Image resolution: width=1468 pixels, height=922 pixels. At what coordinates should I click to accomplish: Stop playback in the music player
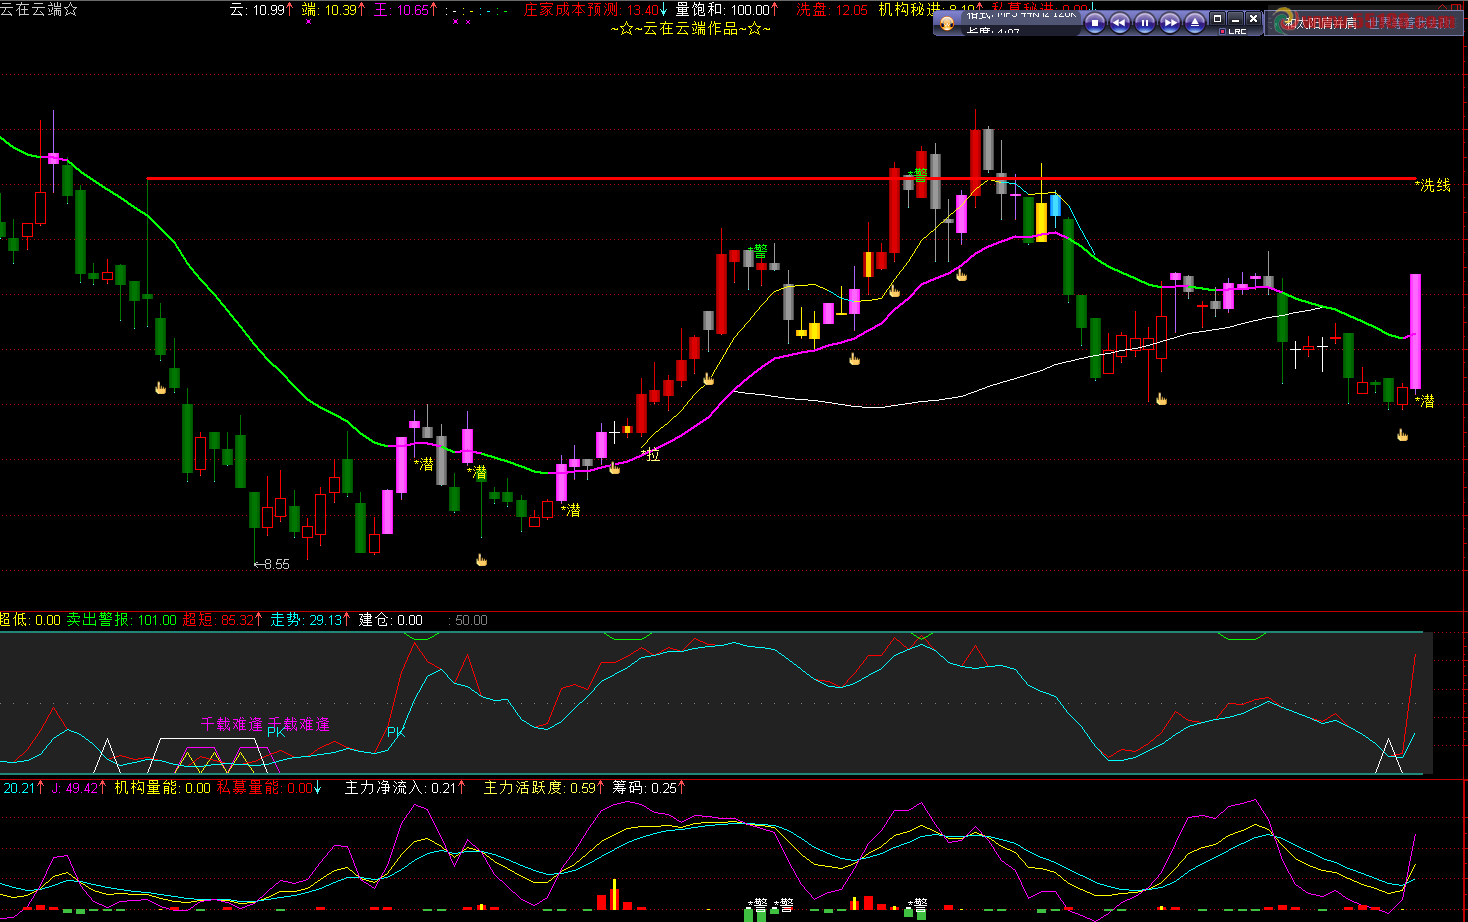click(1095, 23)
